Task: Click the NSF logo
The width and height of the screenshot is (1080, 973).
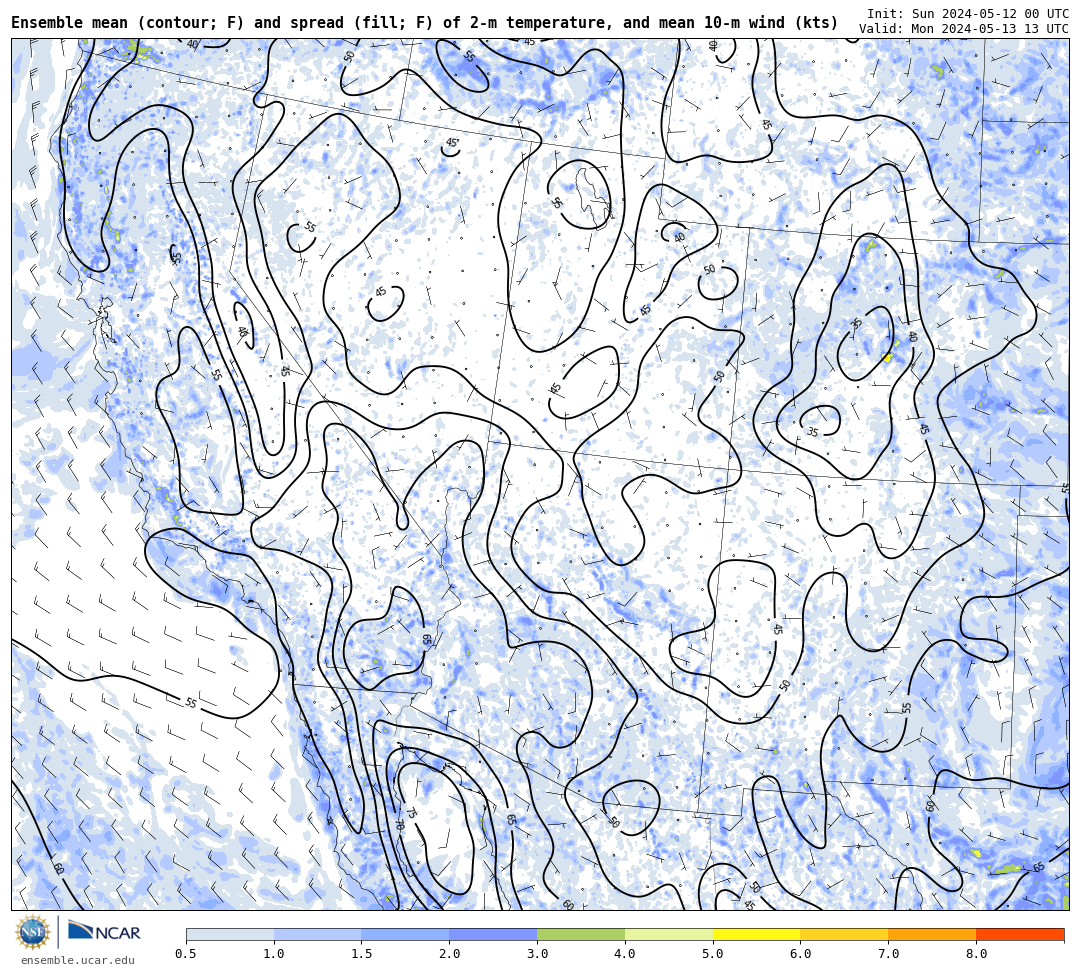Action: tap(33, 932)
